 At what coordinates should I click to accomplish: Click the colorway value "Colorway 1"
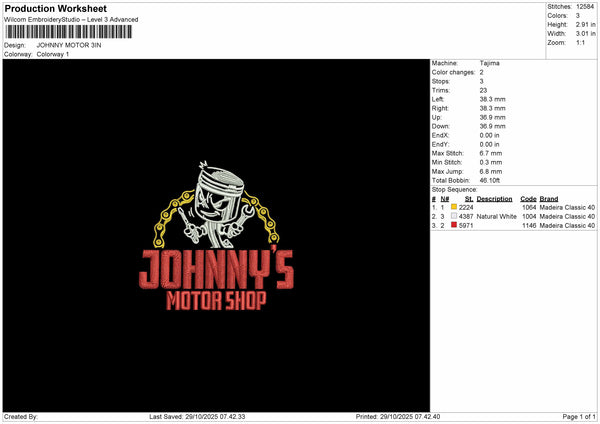tap(53, 54)
